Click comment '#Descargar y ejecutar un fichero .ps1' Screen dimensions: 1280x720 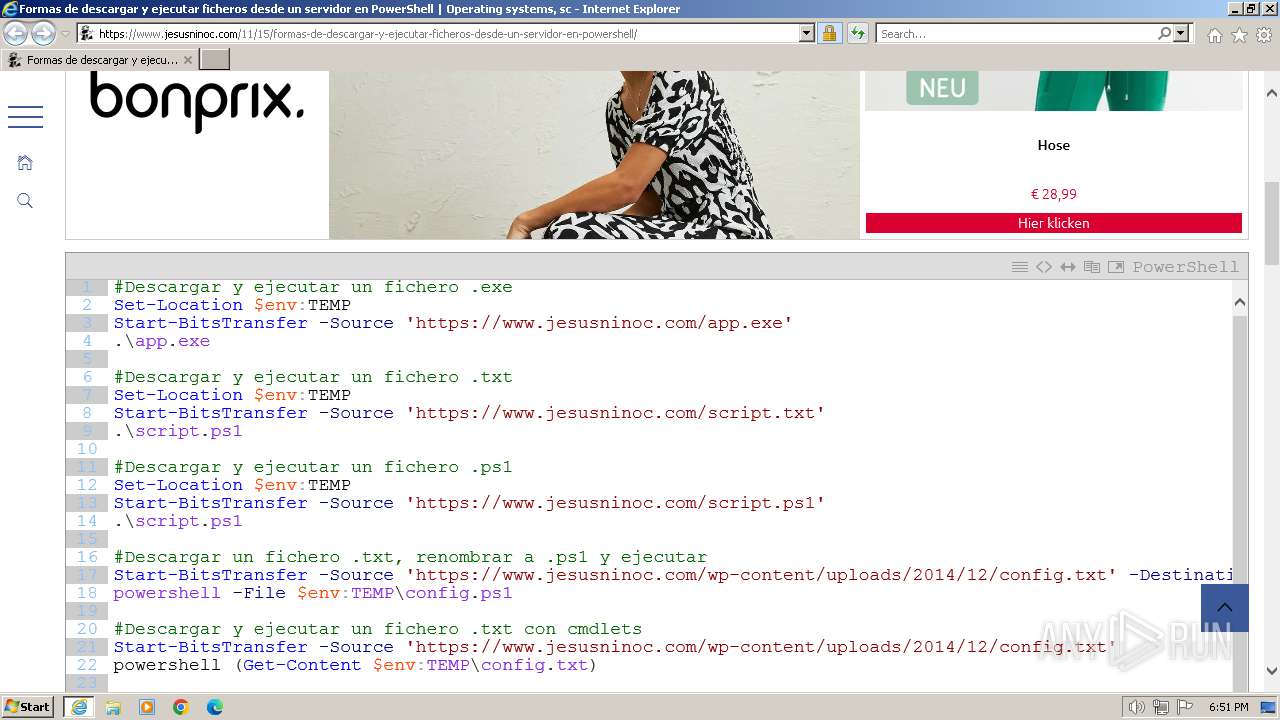pyautogui.click(x=313, y=467)
